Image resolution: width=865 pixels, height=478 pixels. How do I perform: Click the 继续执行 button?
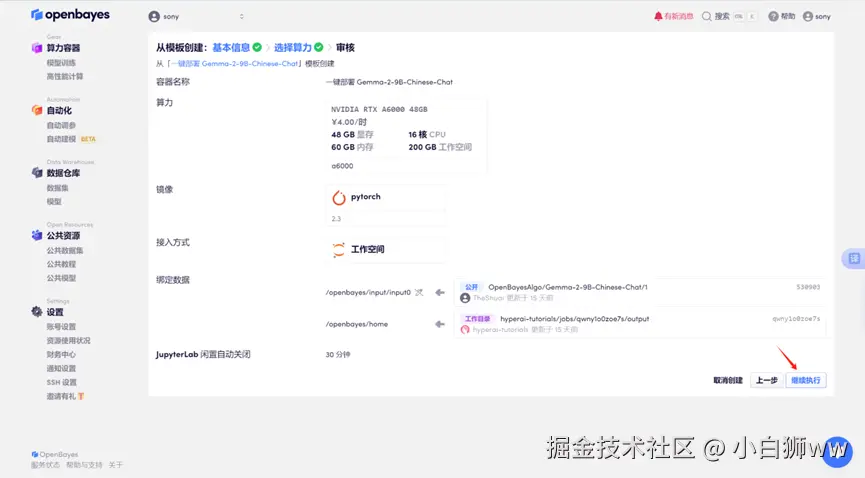pos(805,380)
